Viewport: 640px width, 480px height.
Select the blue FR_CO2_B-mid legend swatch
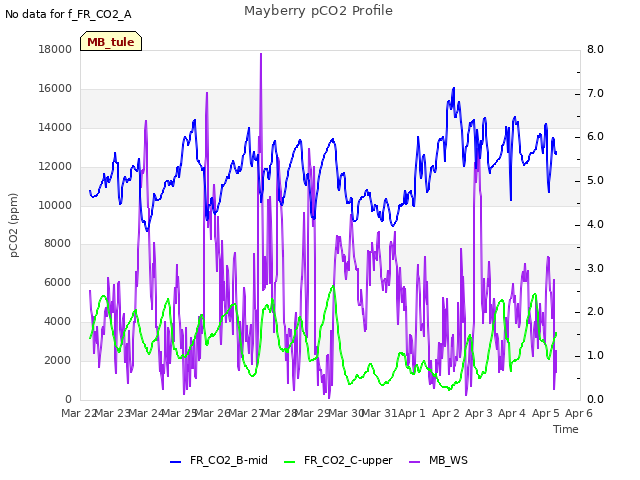(x=176, y=462)
